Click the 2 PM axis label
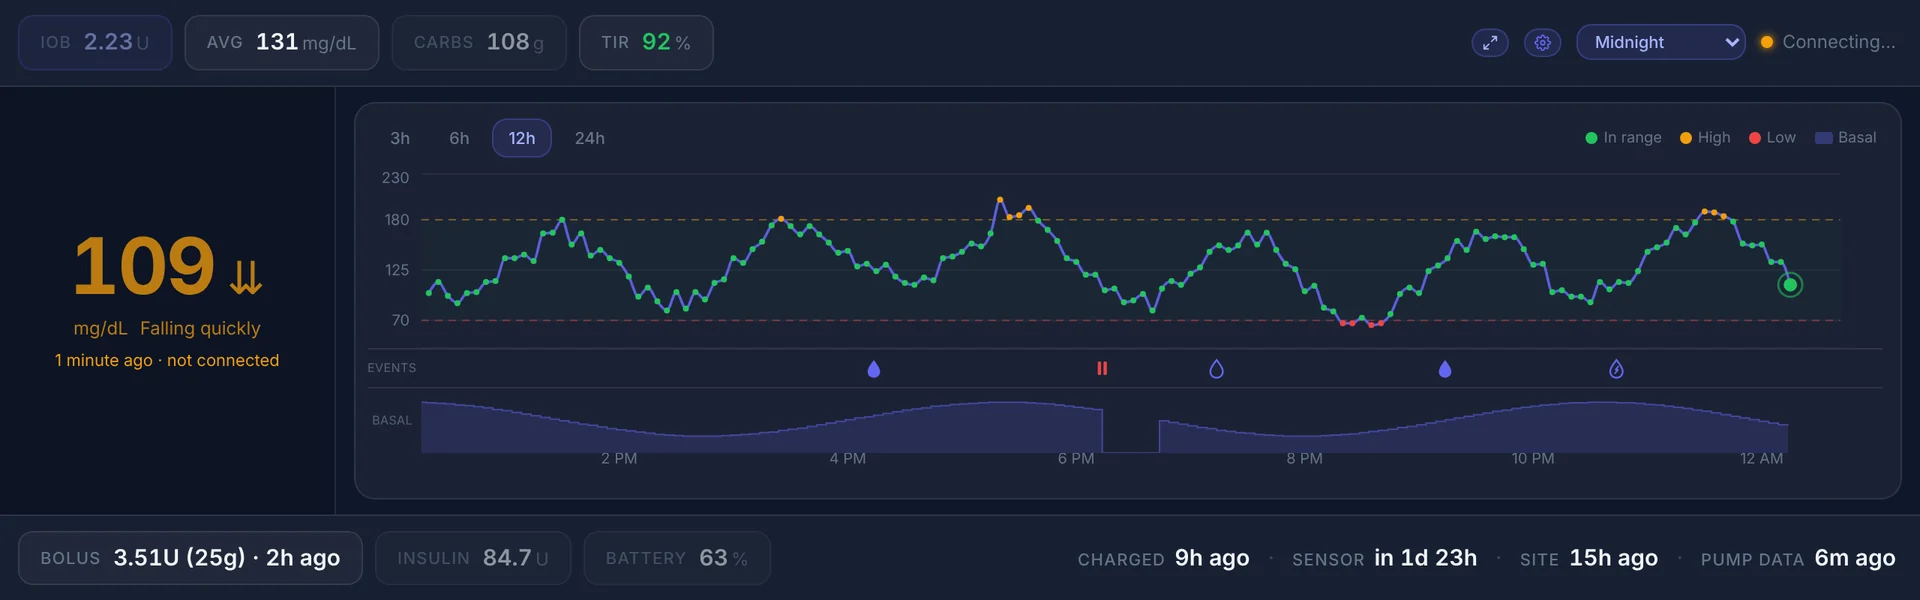 (x=619, y=459)
